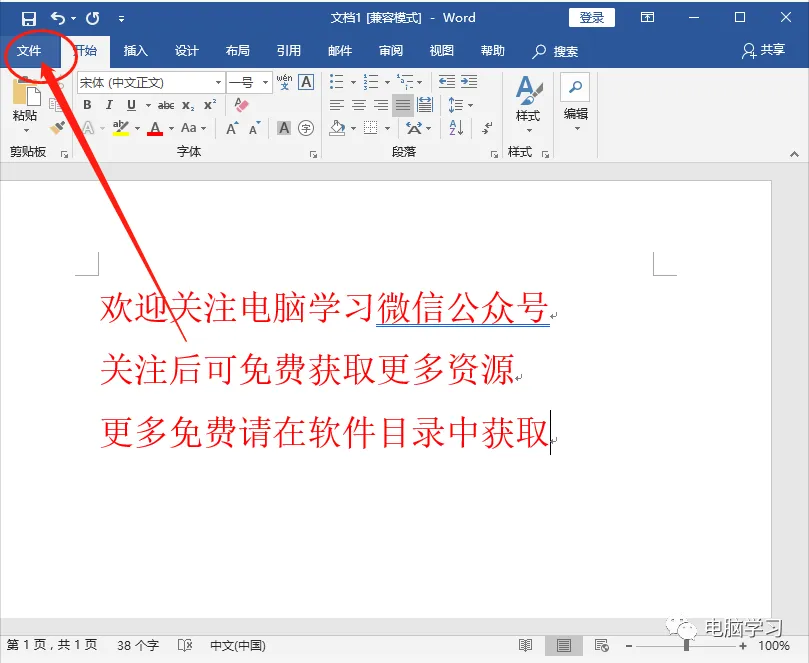Click the enclosed characters 字 icon
Viewport: 809px width, 663px height.
(x=306, y=127)
